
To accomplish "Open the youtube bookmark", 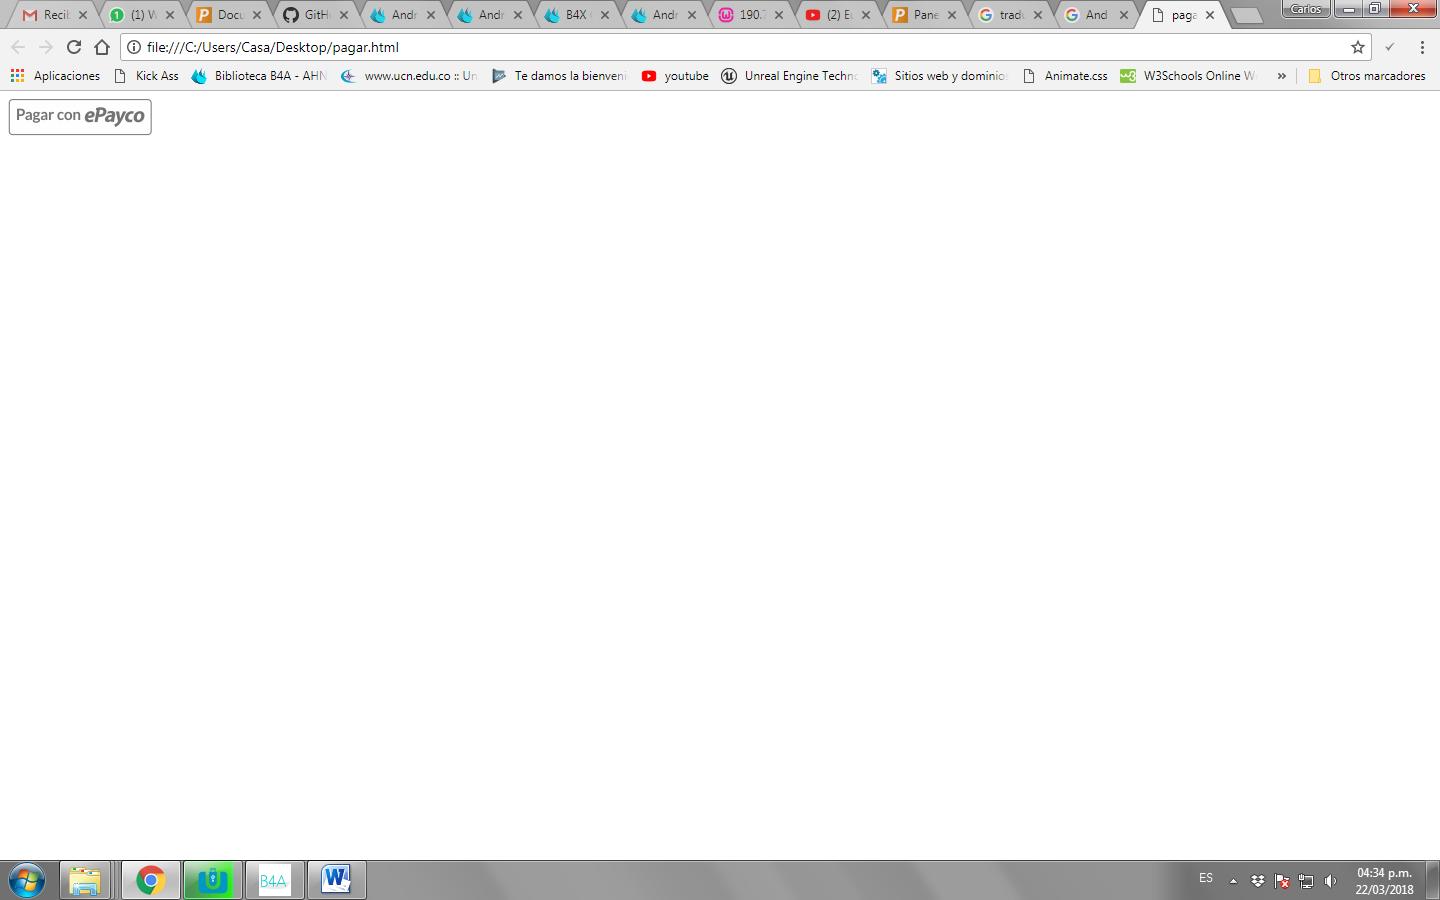I will pos(675,76).
